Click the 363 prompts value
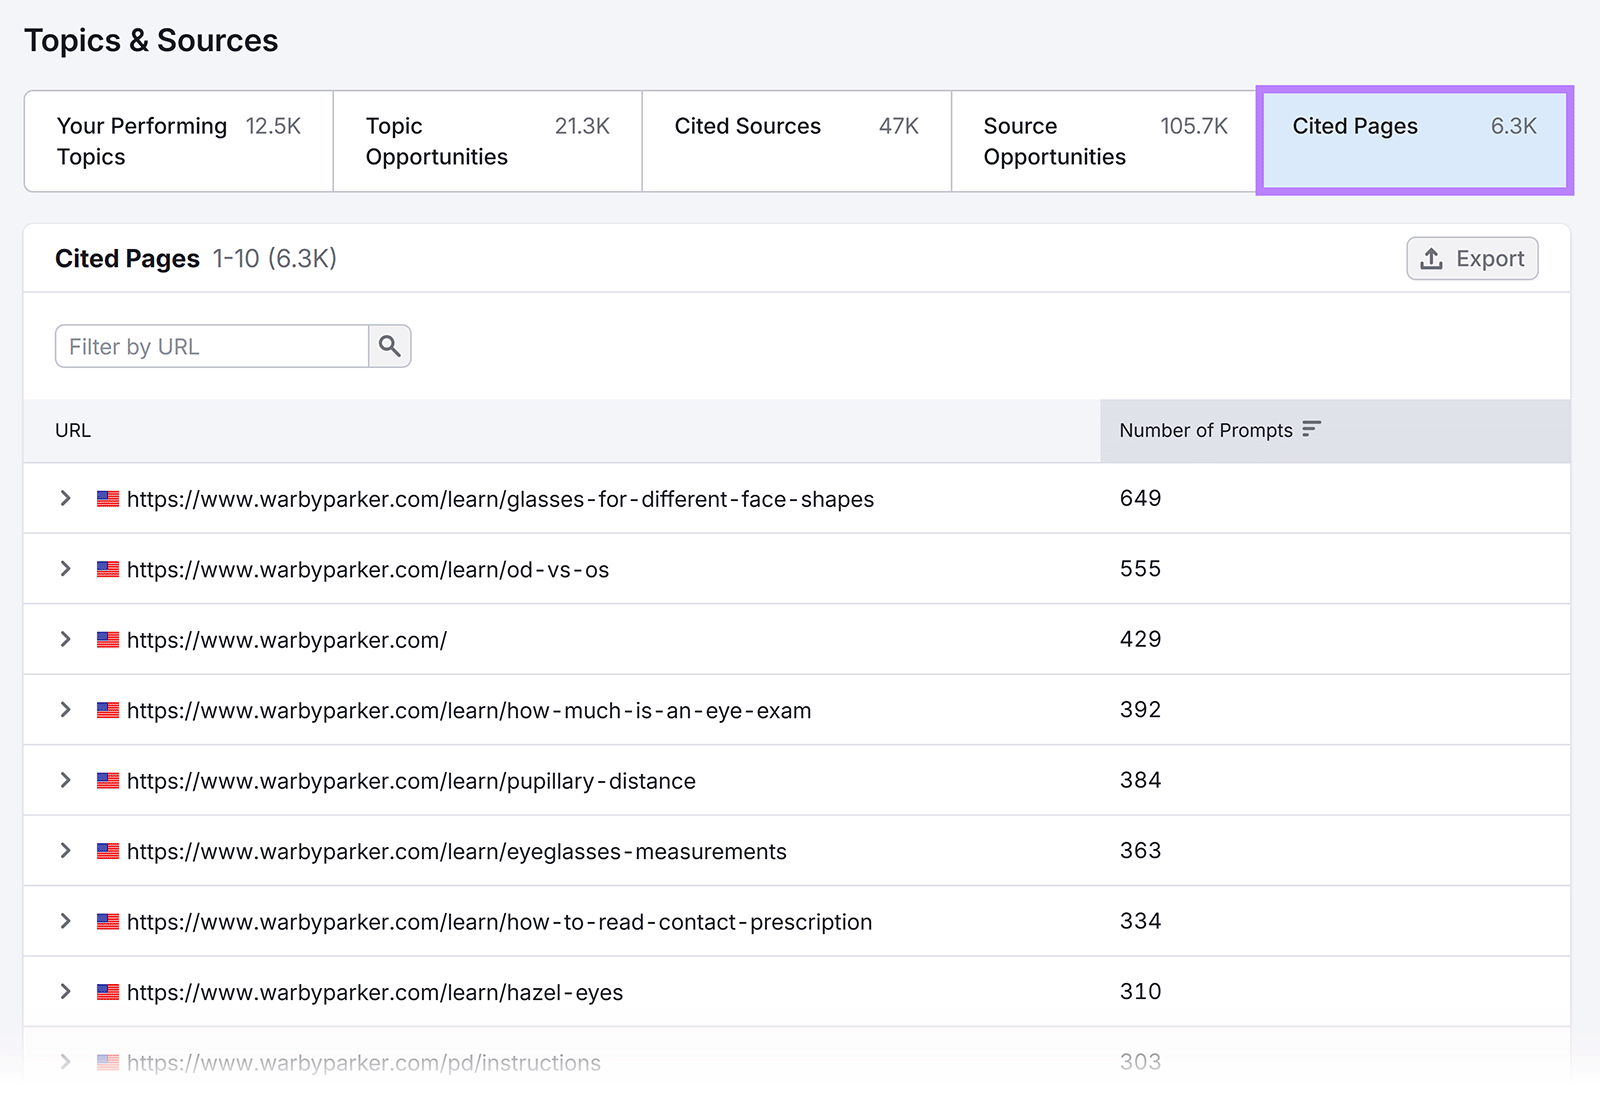 point(1140,851)
